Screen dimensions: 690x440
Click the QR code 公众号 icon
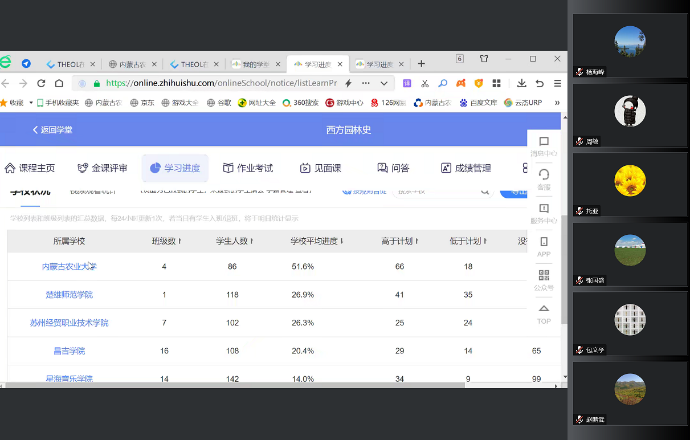click(x=543, y=274)
